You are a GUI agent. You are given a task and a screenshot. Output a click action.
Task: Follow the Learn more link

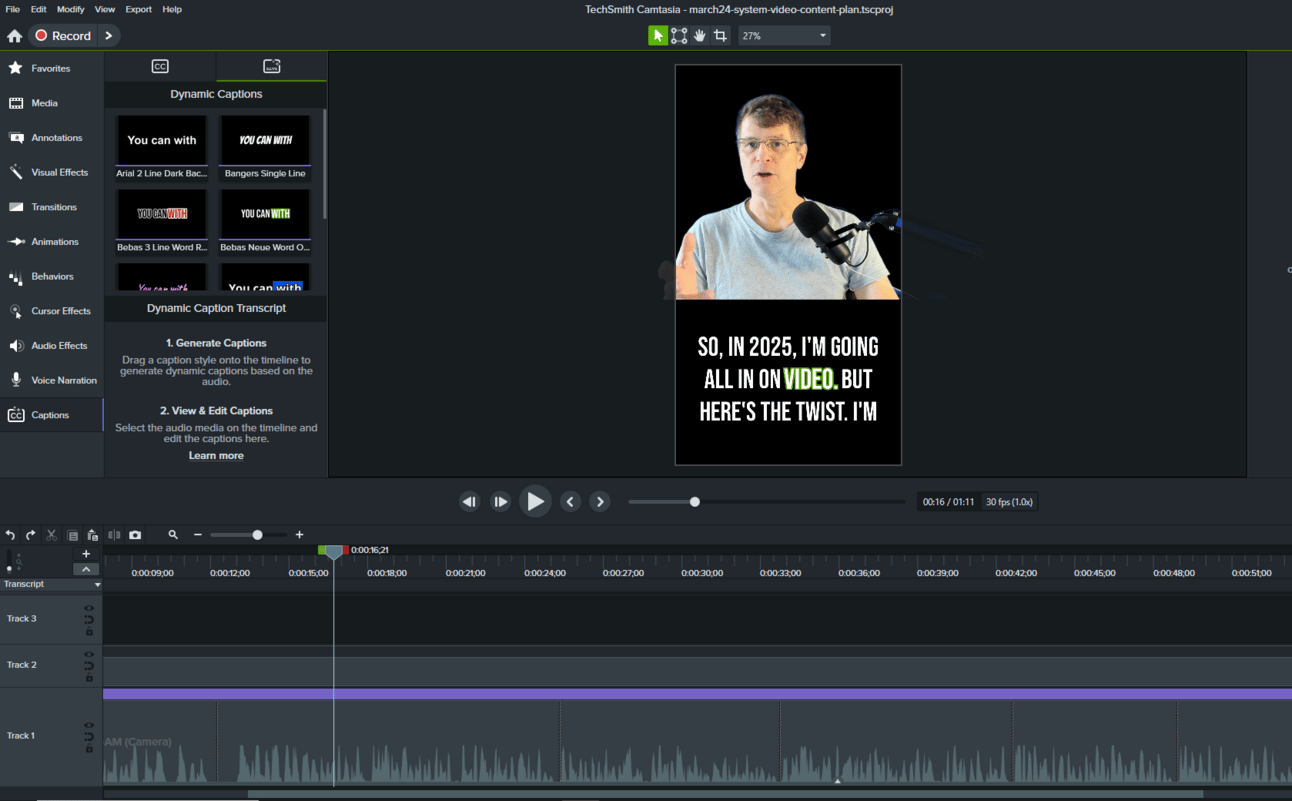(216, 456)
